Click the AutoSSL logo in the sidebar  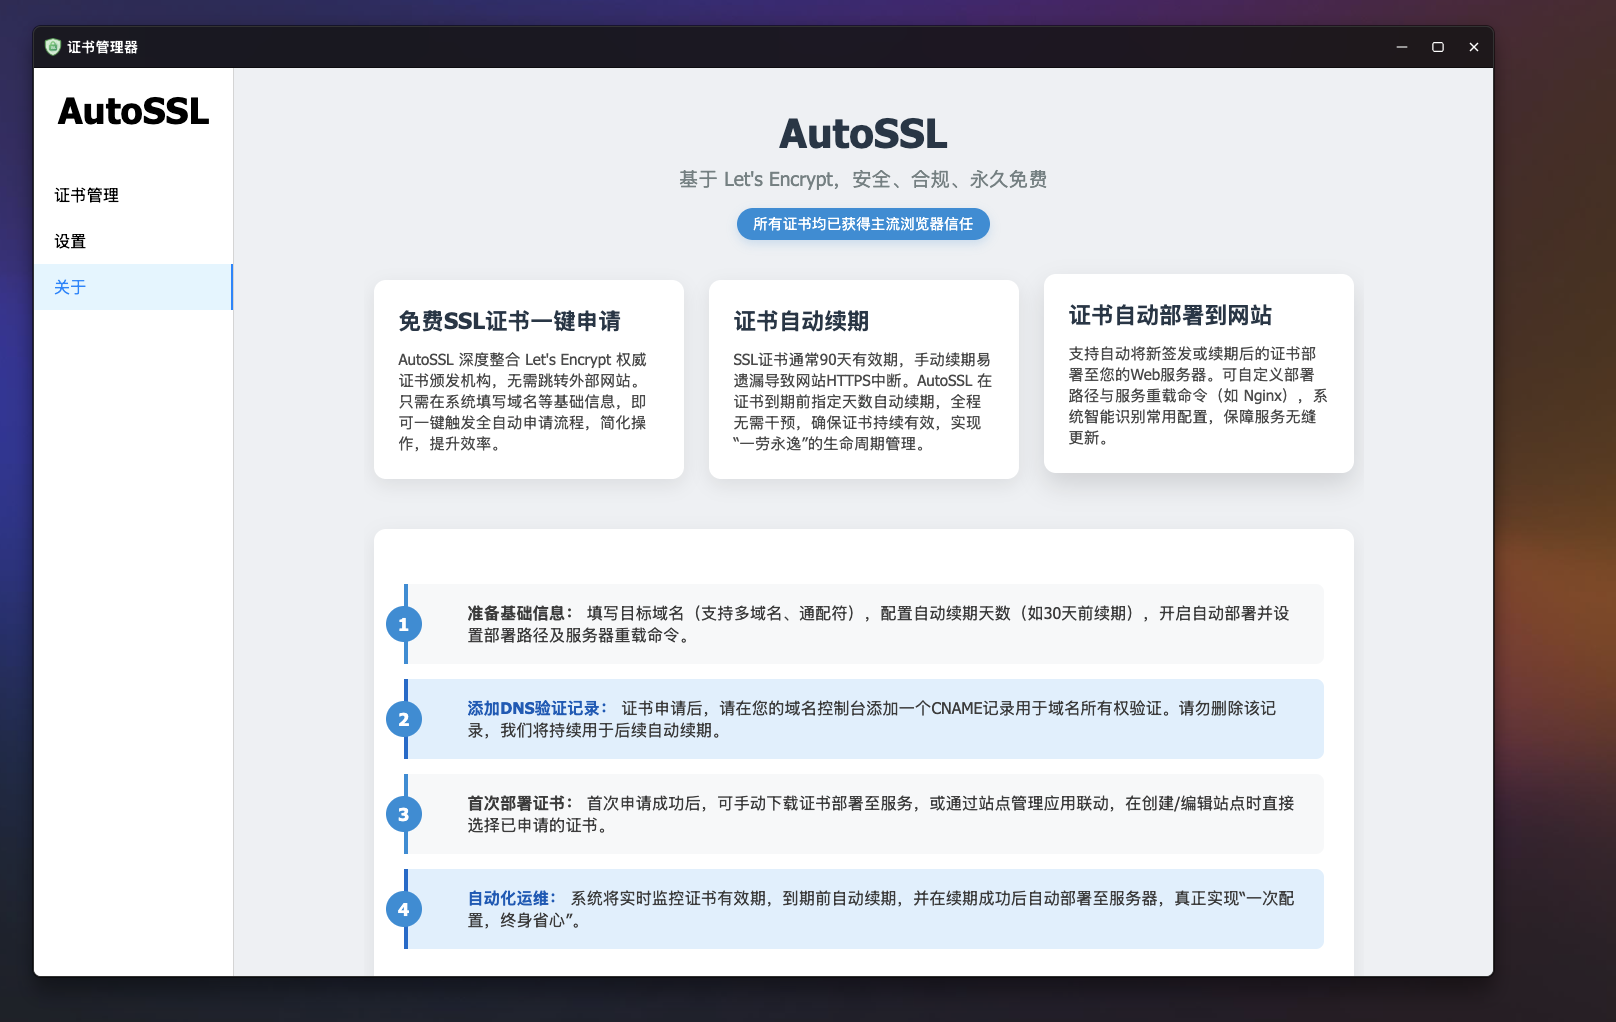(x=133, y=111)
